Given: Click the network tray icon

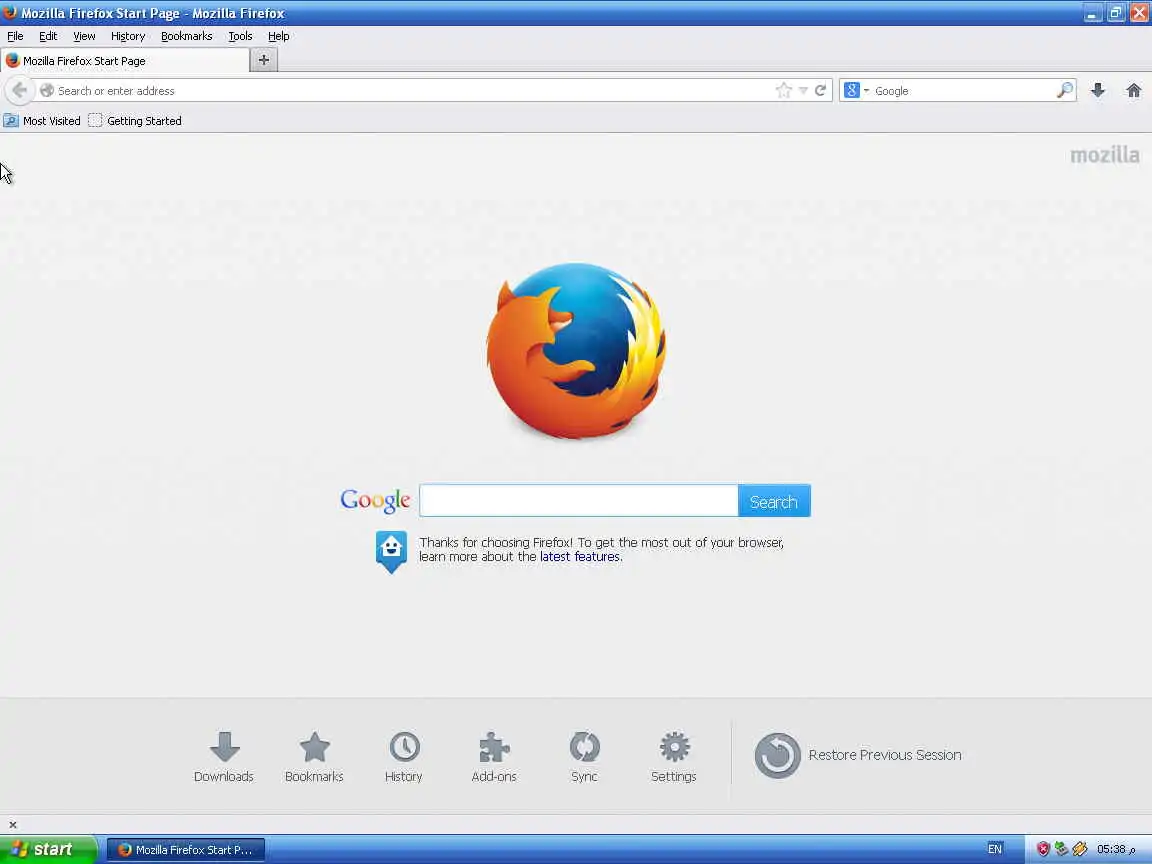Looking at the screenshot, I should [x=1061, y=849].
